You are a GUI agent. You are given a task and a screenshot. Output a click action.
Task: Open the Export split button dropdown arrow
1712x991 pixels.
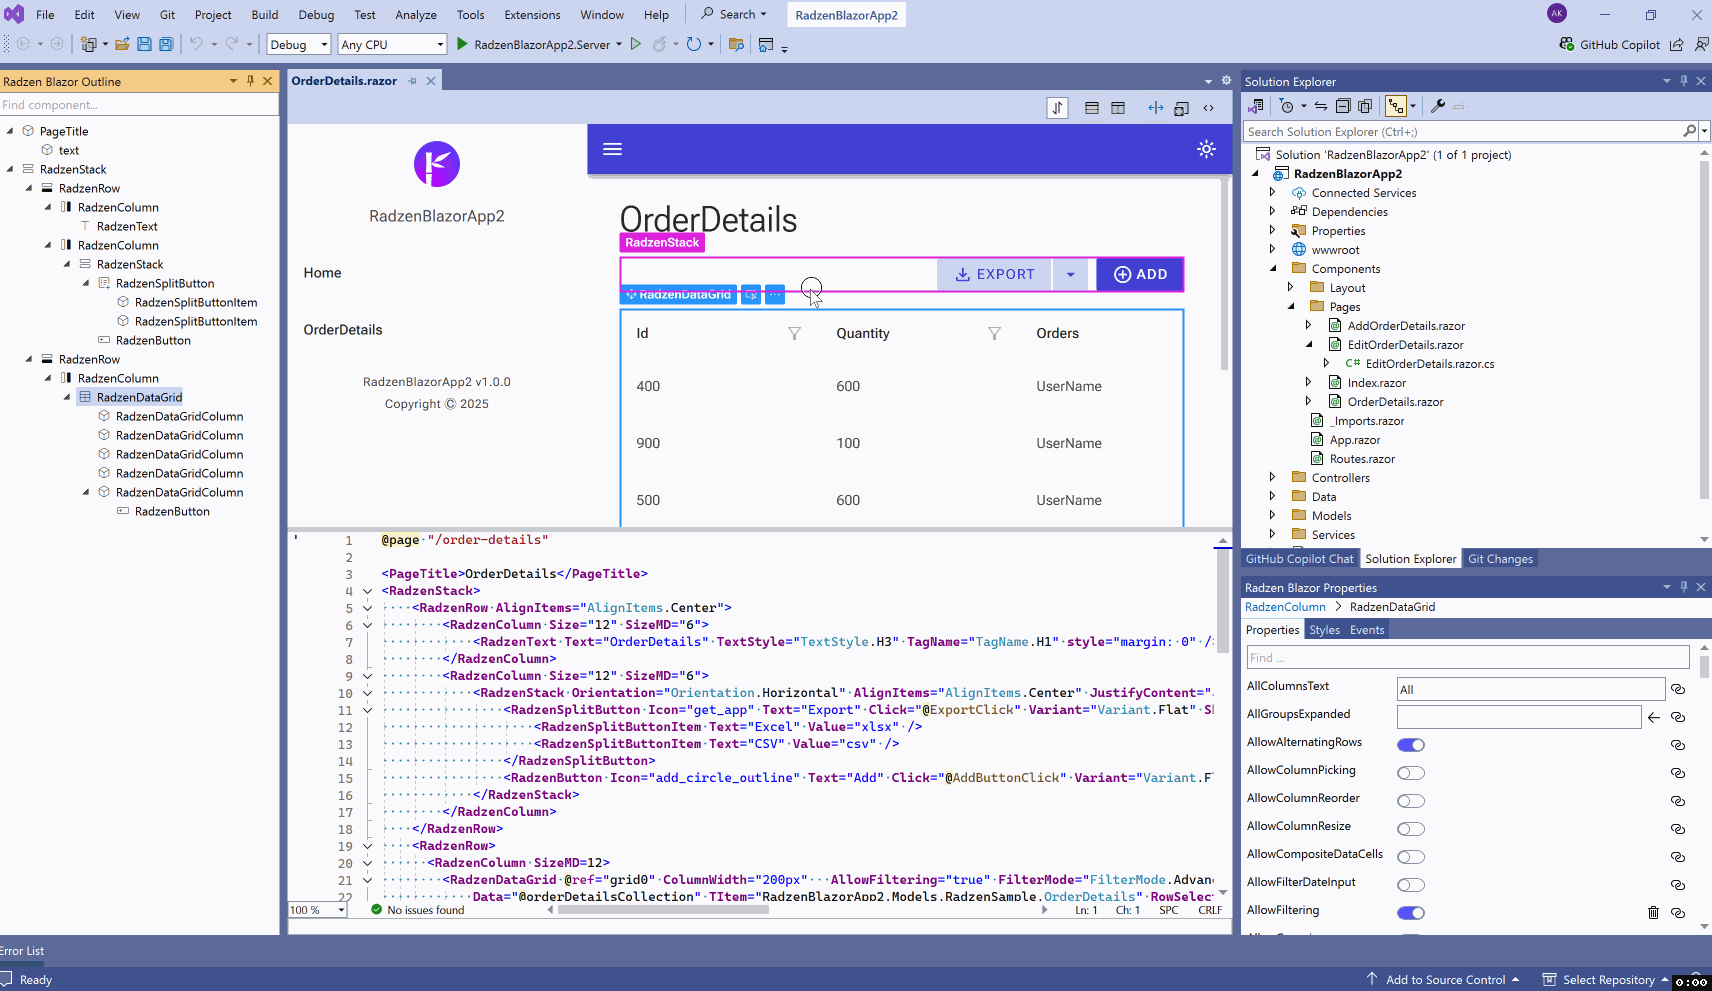[1070, 274]
